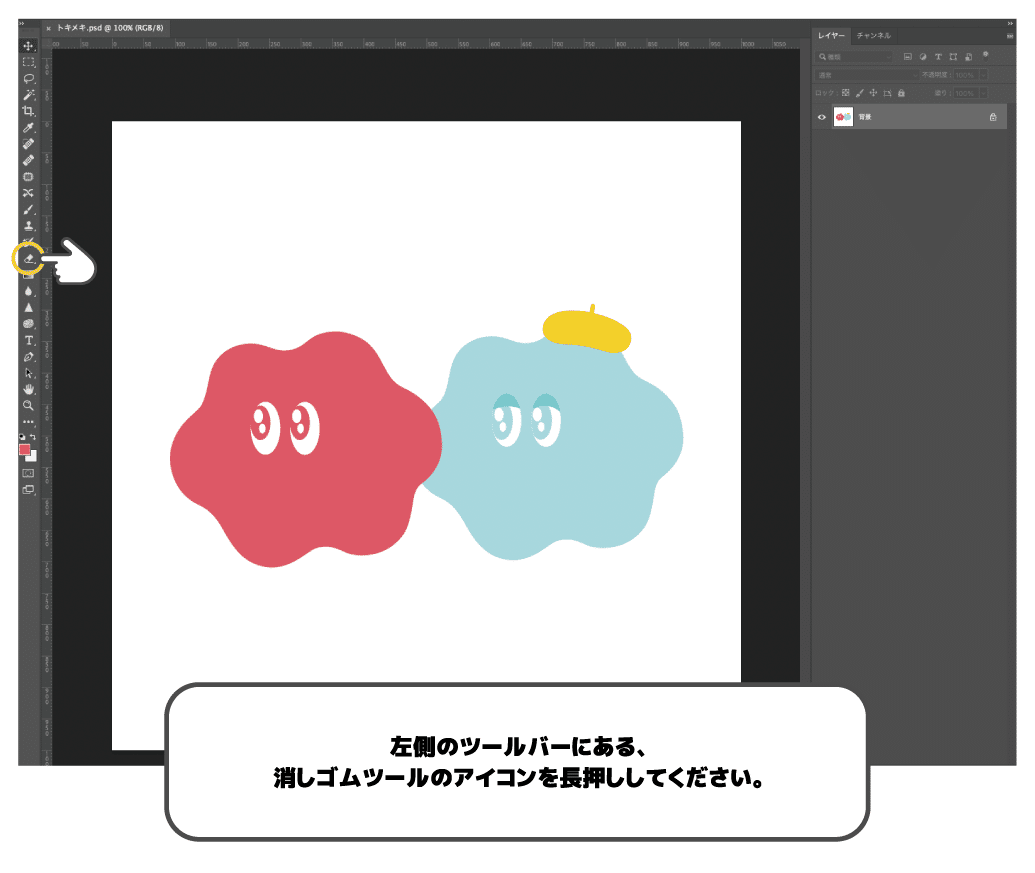Click the fill 100% field

[x=965, y=93]
